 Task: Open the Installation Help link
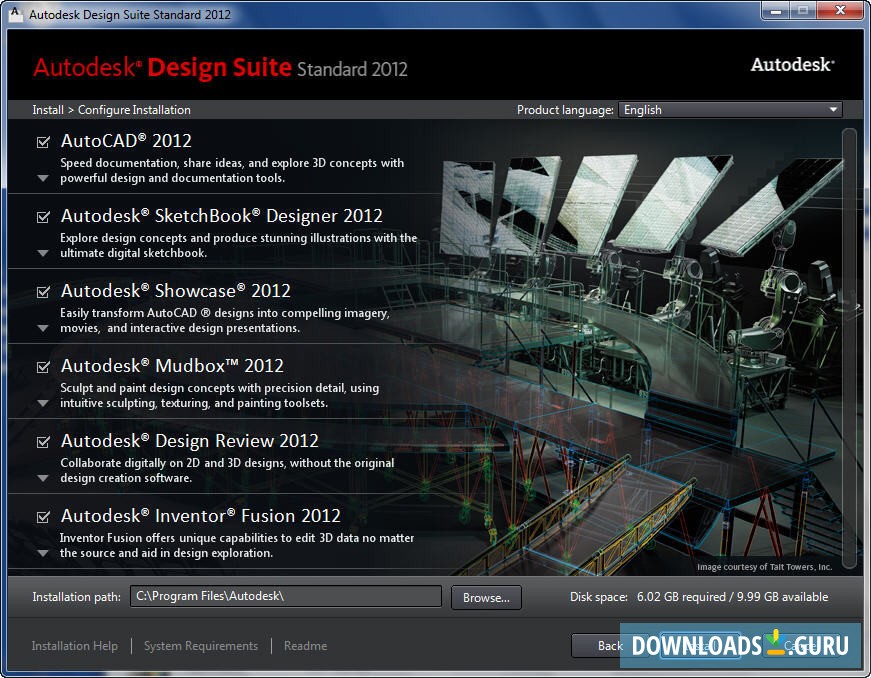75,646
